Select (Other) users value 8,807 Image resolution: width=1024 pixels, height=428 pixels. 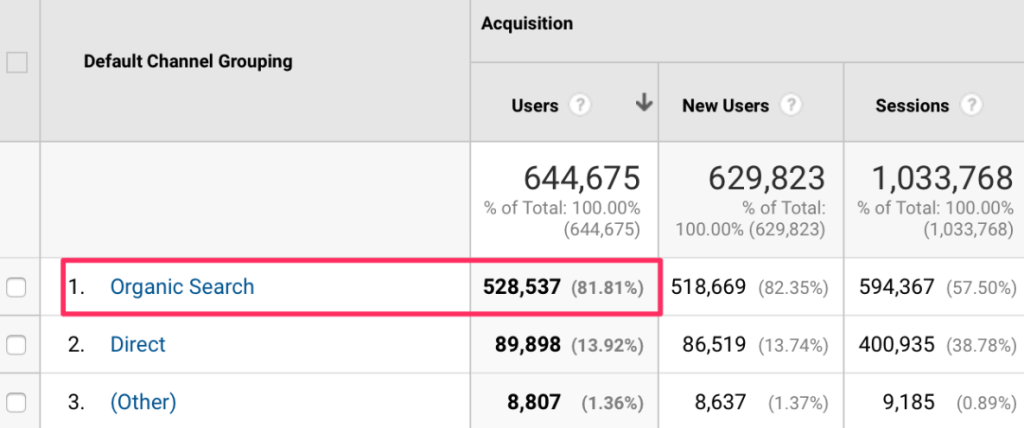pos(534,402)
